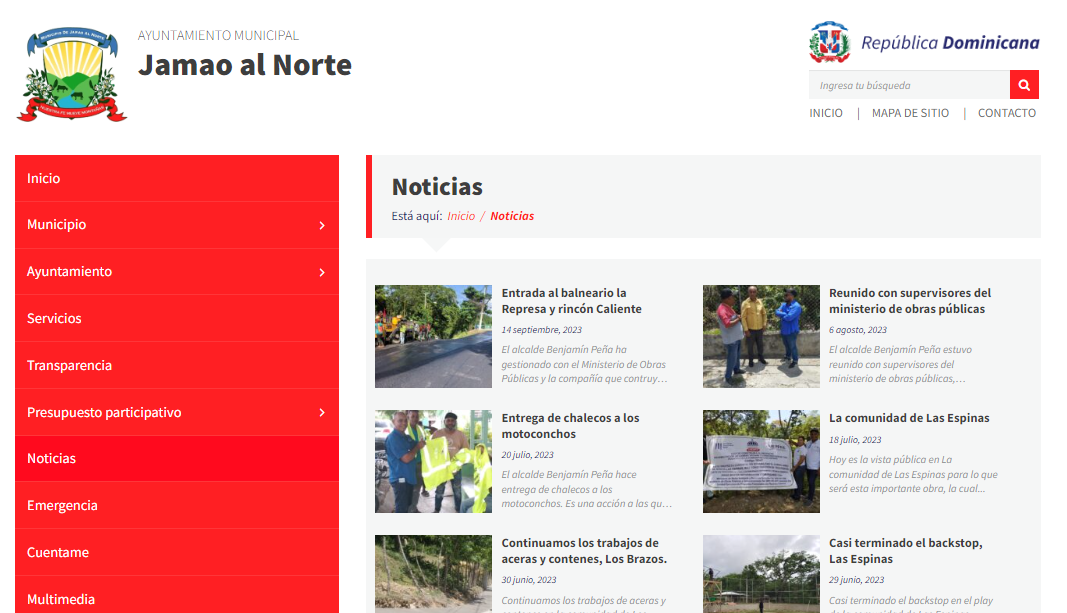Click the '30 junio, 2023' date text
The image size is (1067, 613).
coord(529,580)
